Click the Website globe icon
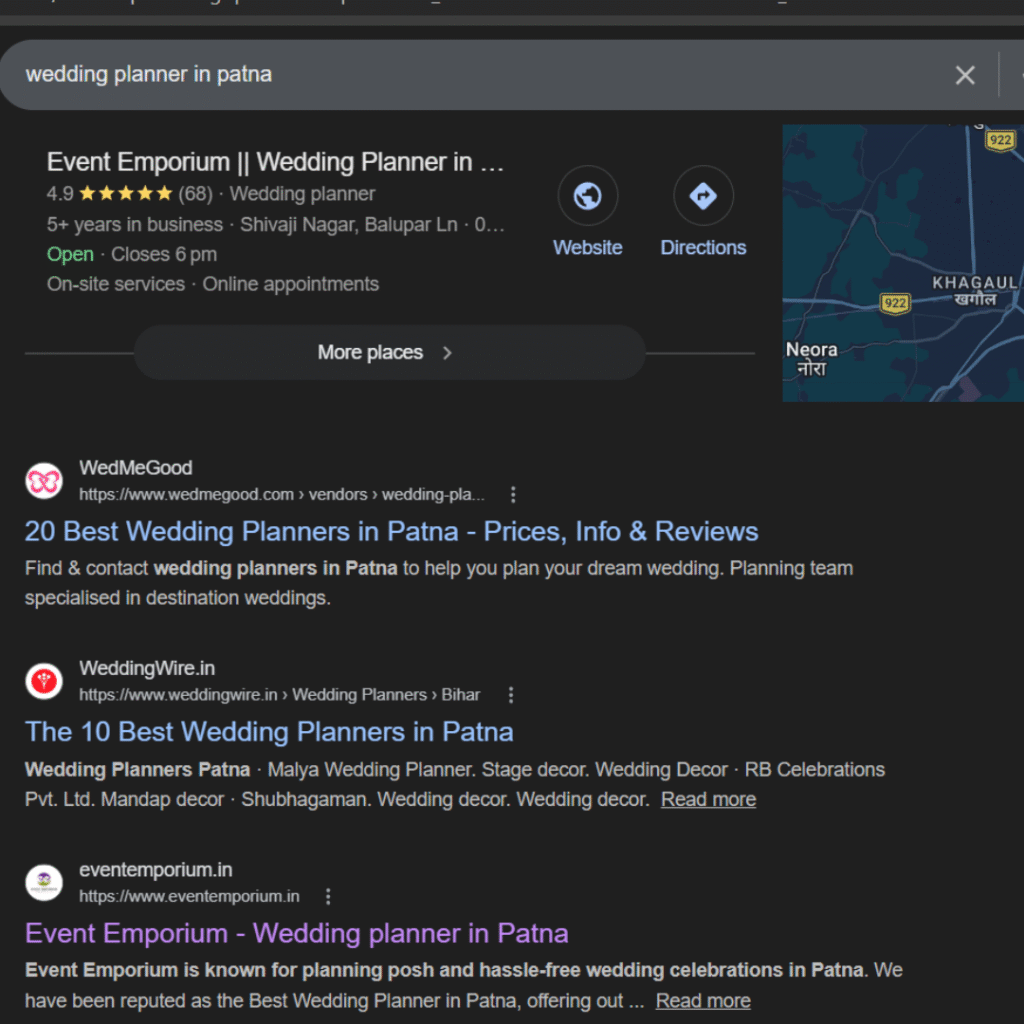This screenshot has width=1024, height=1024. pyautogui.click(x=588, y=196)
